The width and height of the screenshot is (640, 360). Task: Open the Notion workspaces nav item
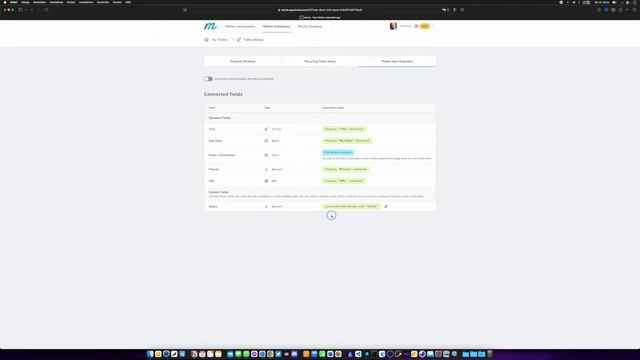[240, 27]
